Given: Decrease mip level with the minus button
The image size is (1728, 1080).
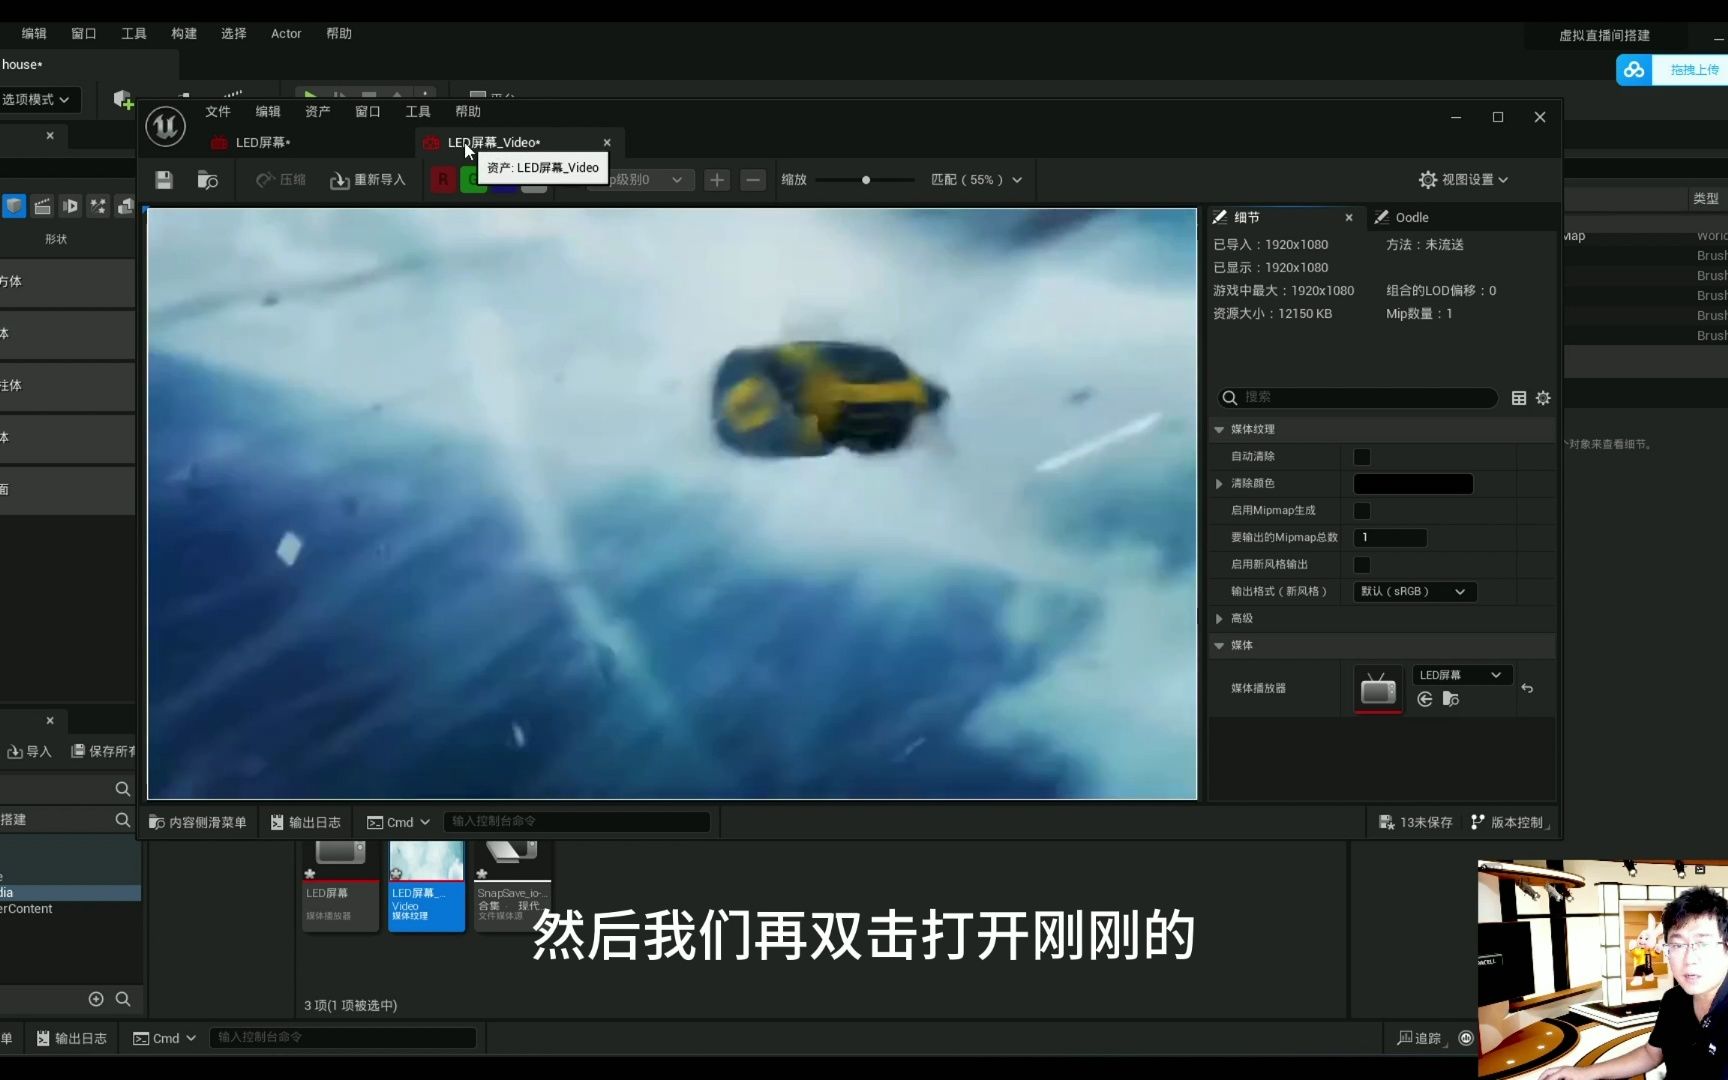Looking at the screenshot, I should (x=754, y=180).
